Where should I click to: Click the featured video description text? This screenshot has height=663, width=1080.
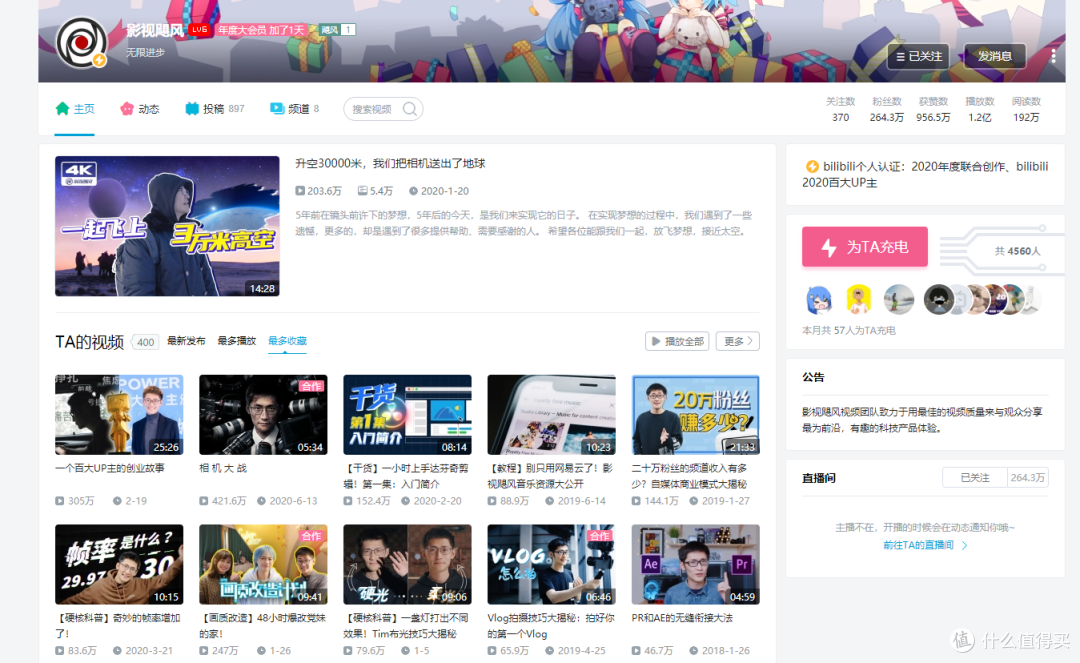click(523, 223)
